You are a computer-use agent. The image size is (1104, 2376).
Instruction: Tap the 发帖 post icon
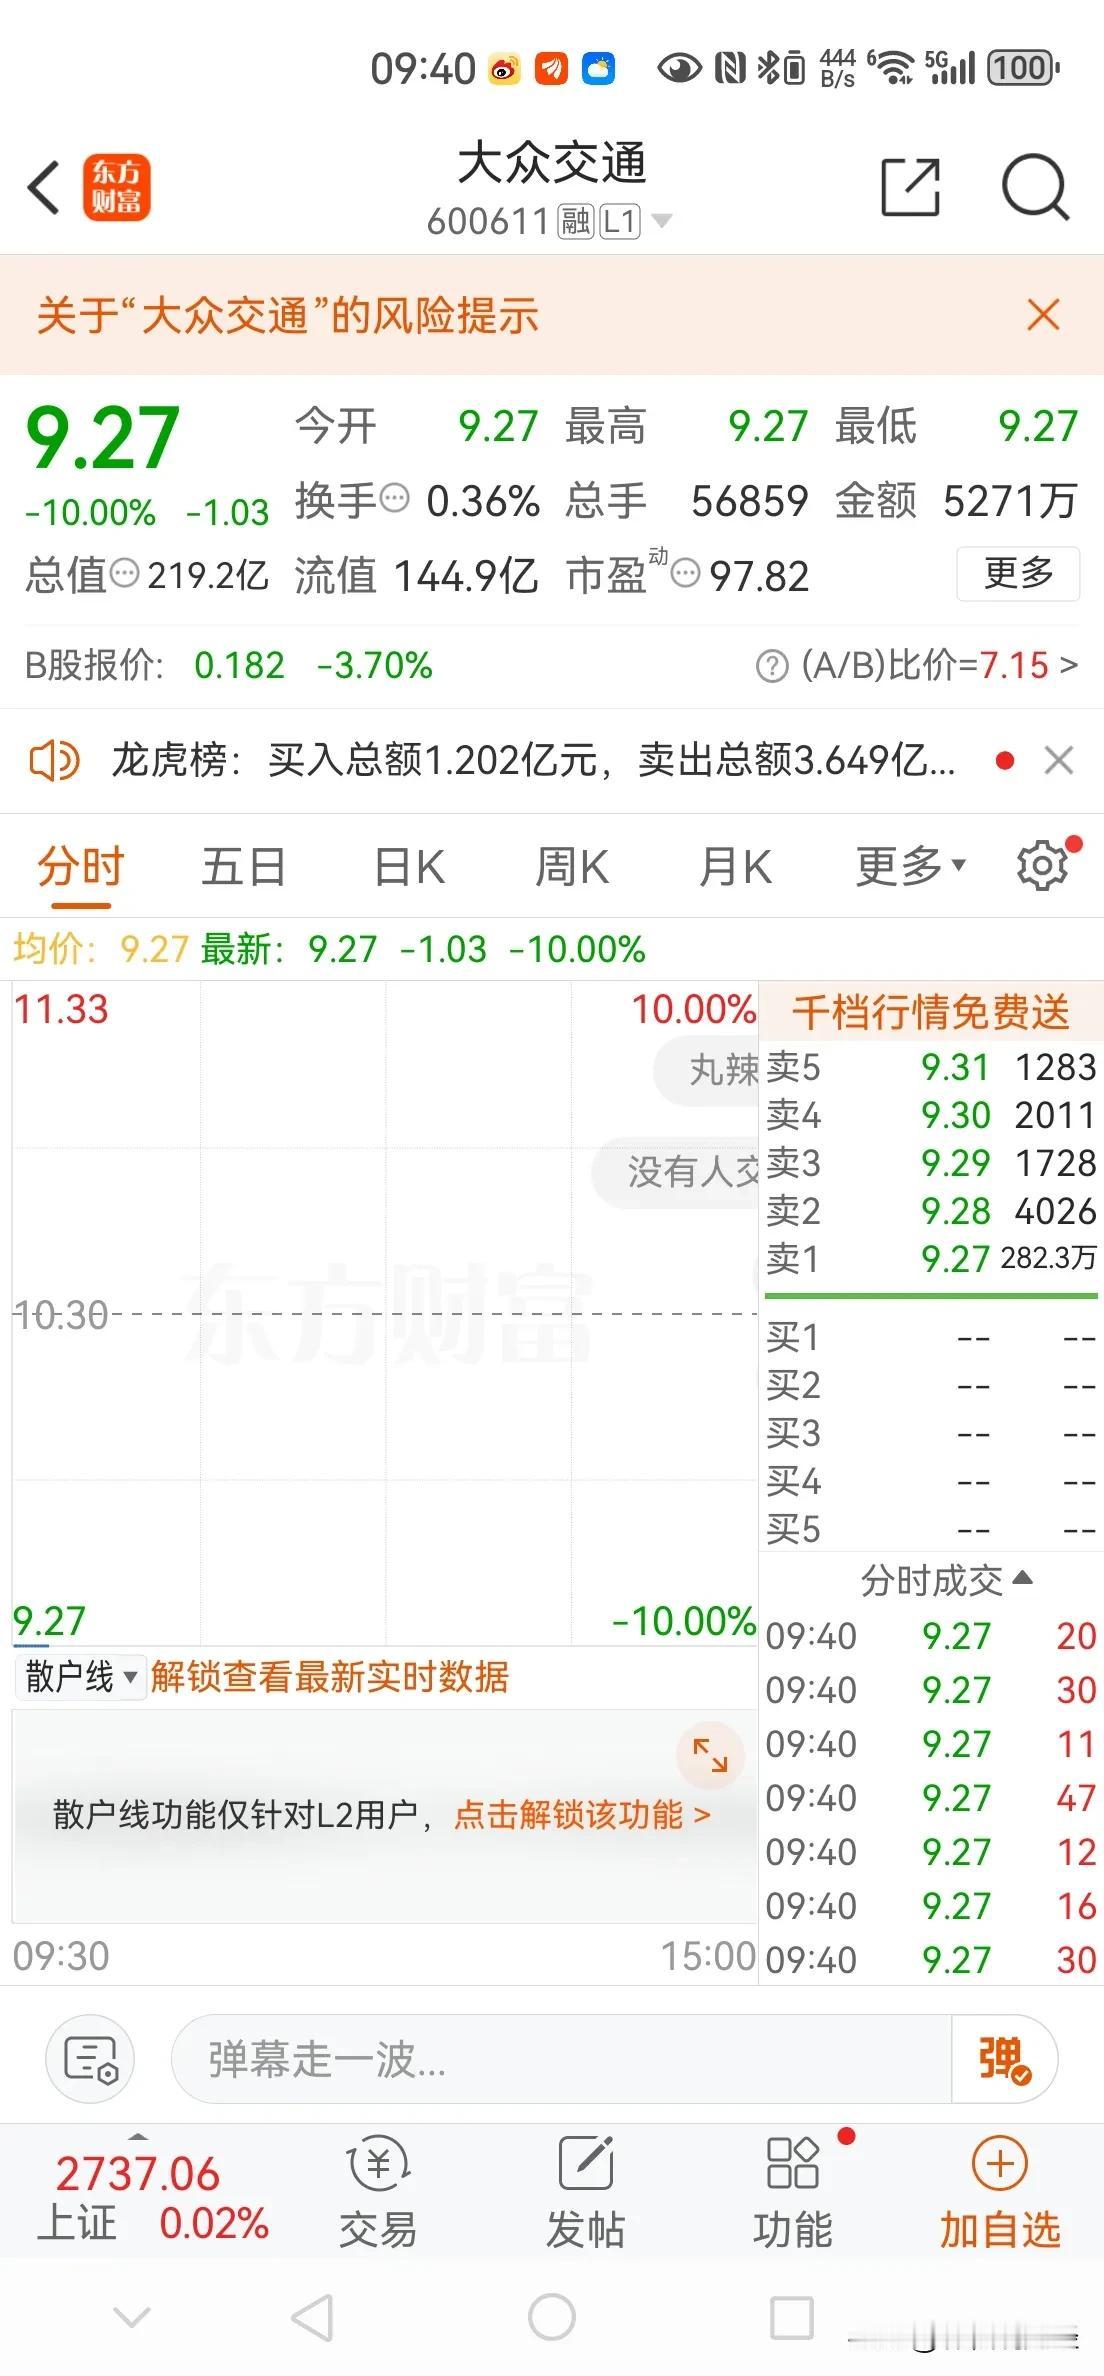click(586, 2193)
